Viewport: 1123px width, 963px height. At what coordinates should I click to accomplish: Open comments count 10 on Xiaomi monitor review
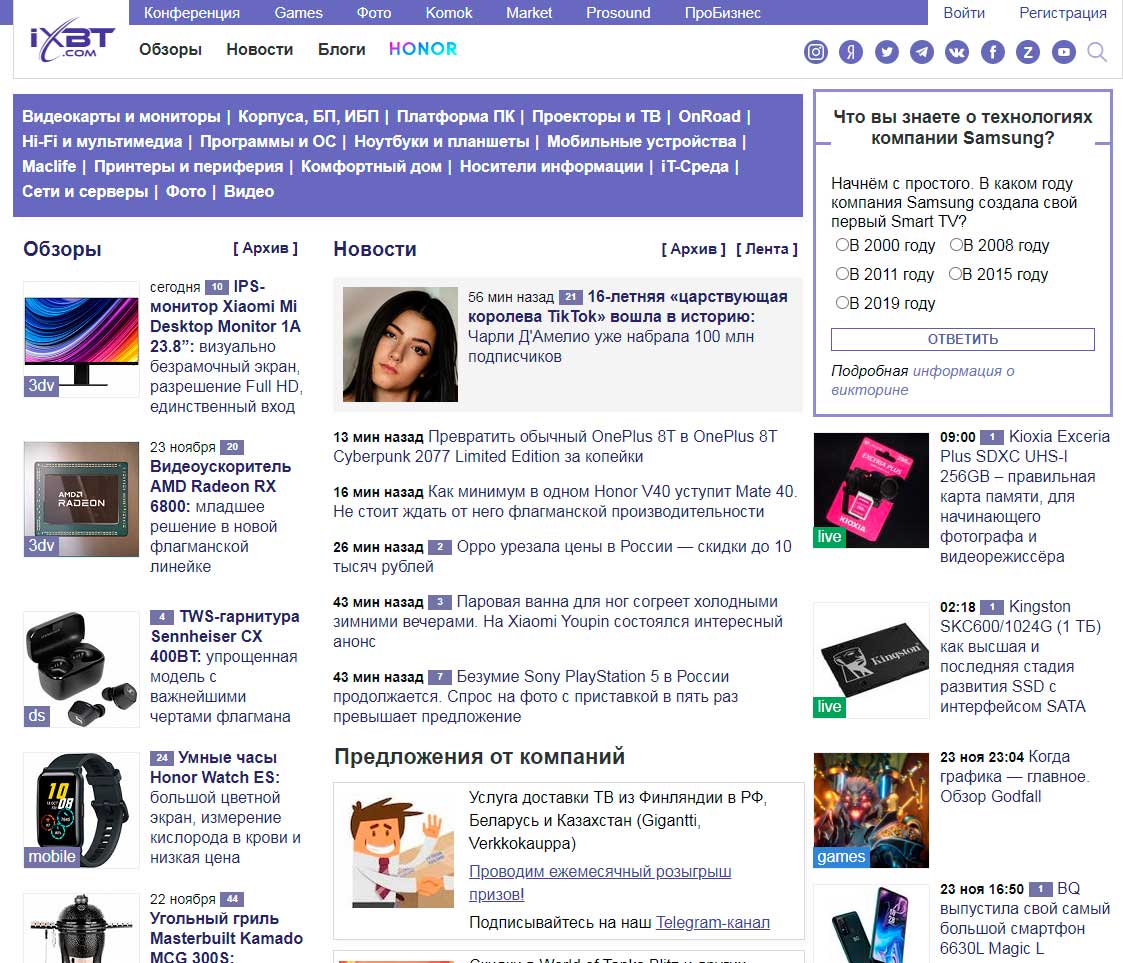coord(217,287)
